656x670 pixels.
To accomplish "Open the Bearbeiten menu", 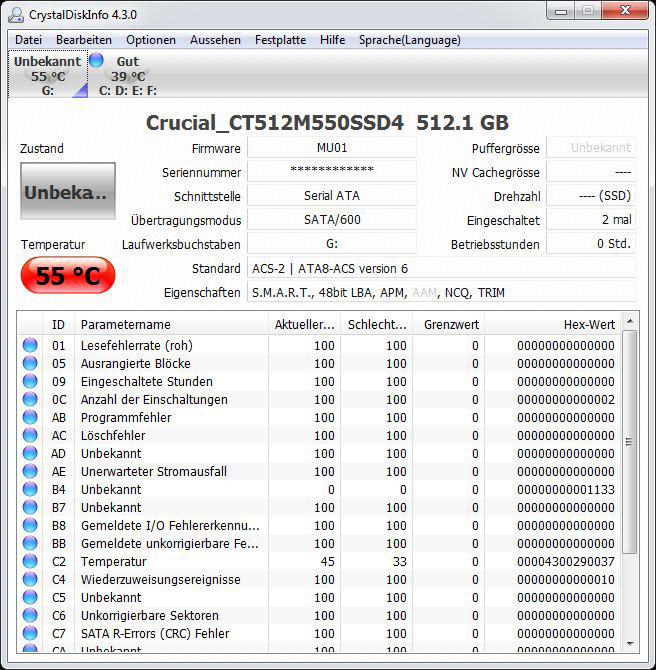I will [x=84, y=40].
